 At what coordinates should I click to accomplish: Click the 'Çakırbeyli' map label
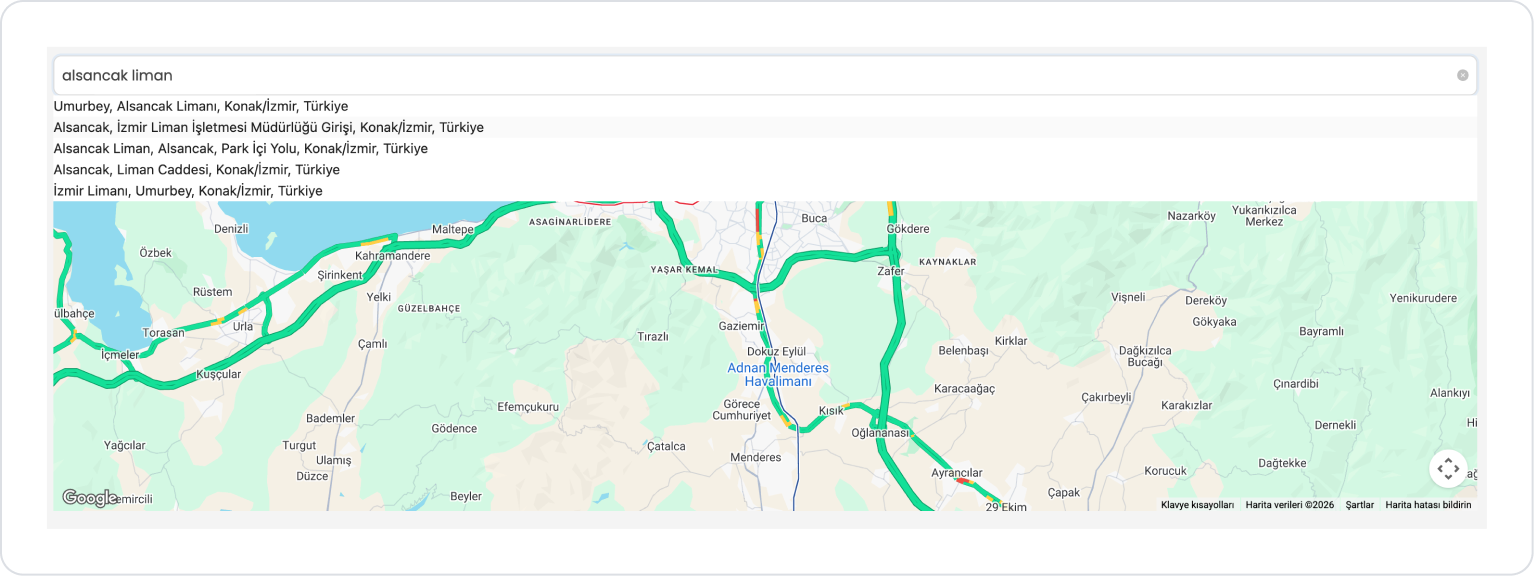tap(1106, 397)
